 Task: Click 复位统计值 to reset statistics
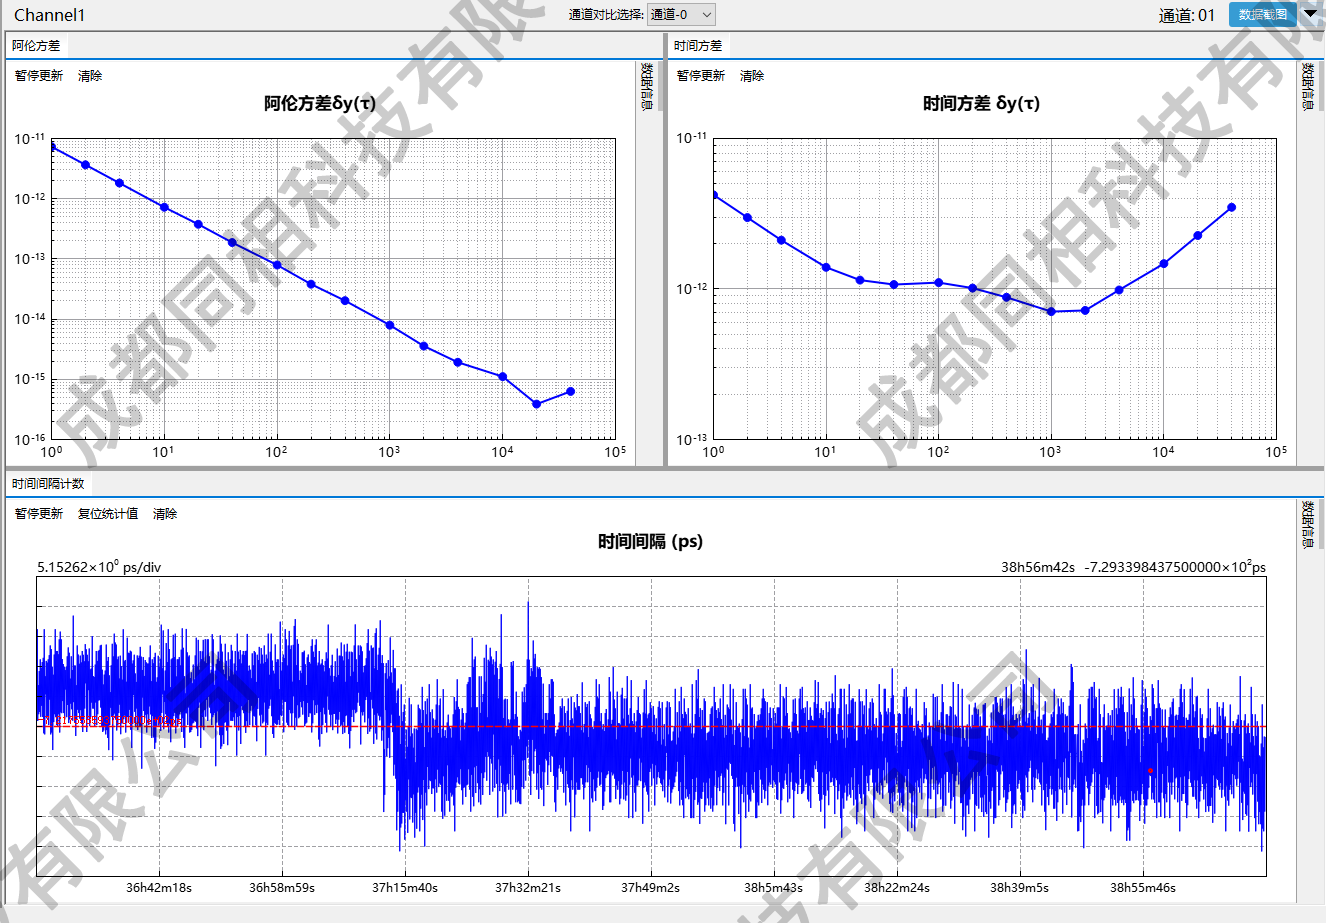108,514
